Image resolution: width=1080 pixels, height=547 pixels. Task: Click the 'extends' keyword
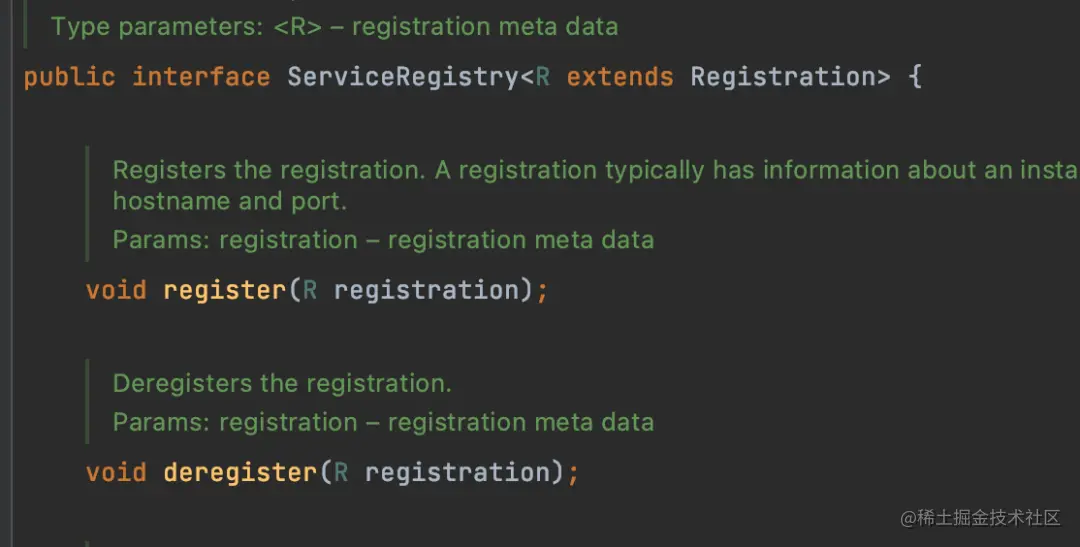click(x=620, y=76)
